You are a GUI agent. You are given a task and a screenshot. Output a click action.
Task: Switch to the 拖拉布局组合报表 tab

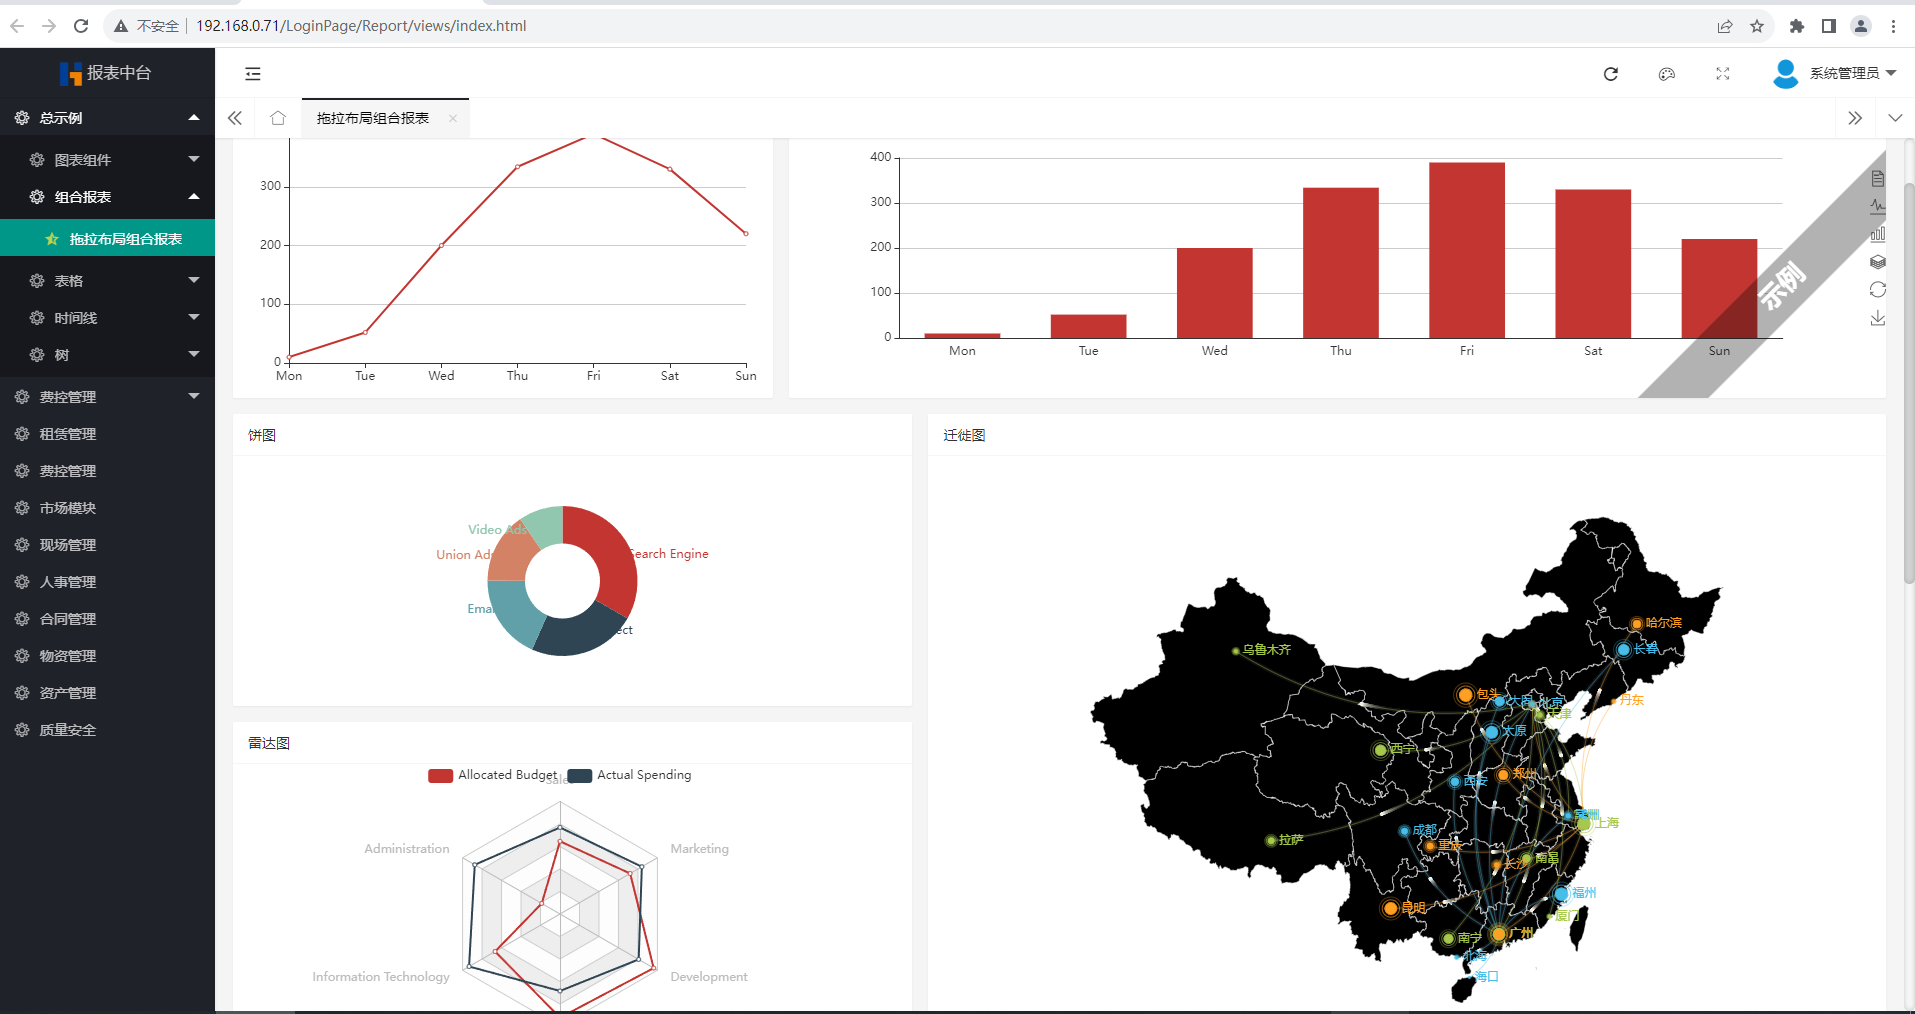click(372, 117)
